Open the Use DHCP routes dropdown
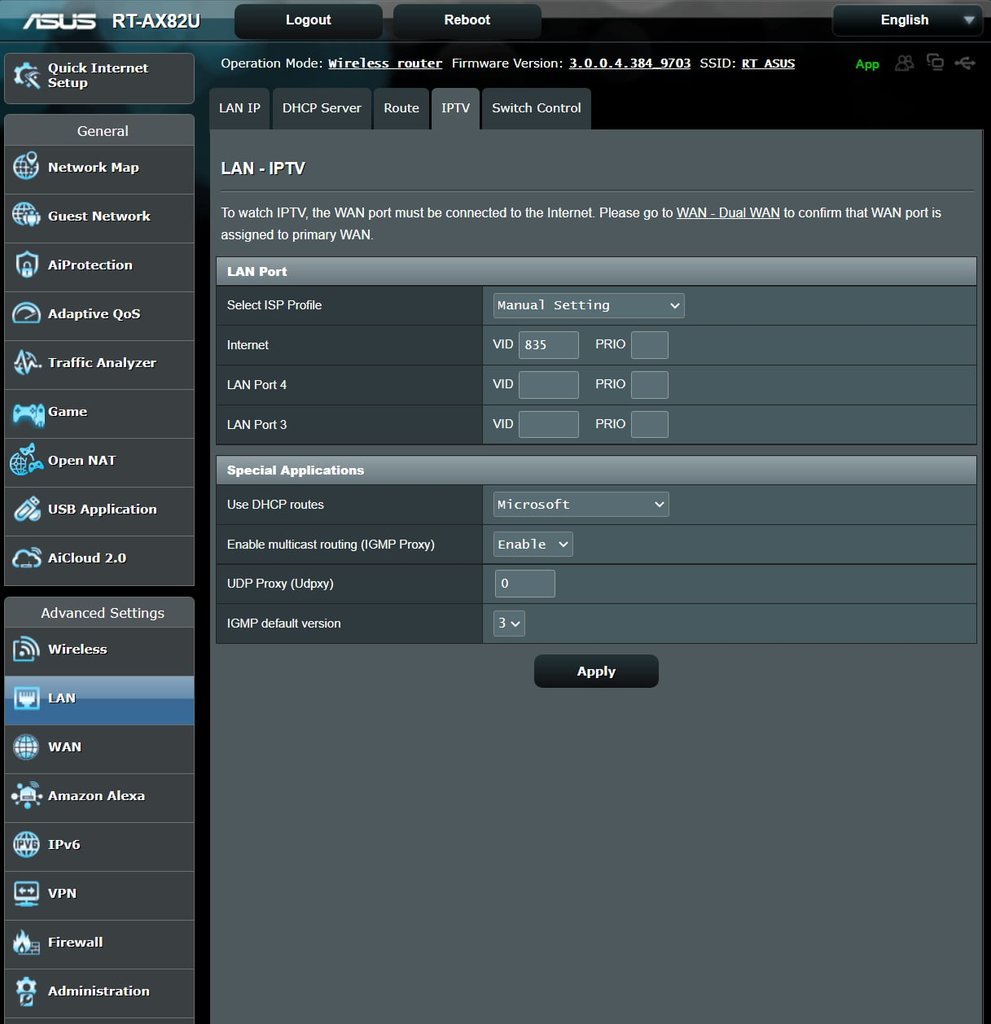This screenshot has width=991, height=1024. tap(581, 505)
